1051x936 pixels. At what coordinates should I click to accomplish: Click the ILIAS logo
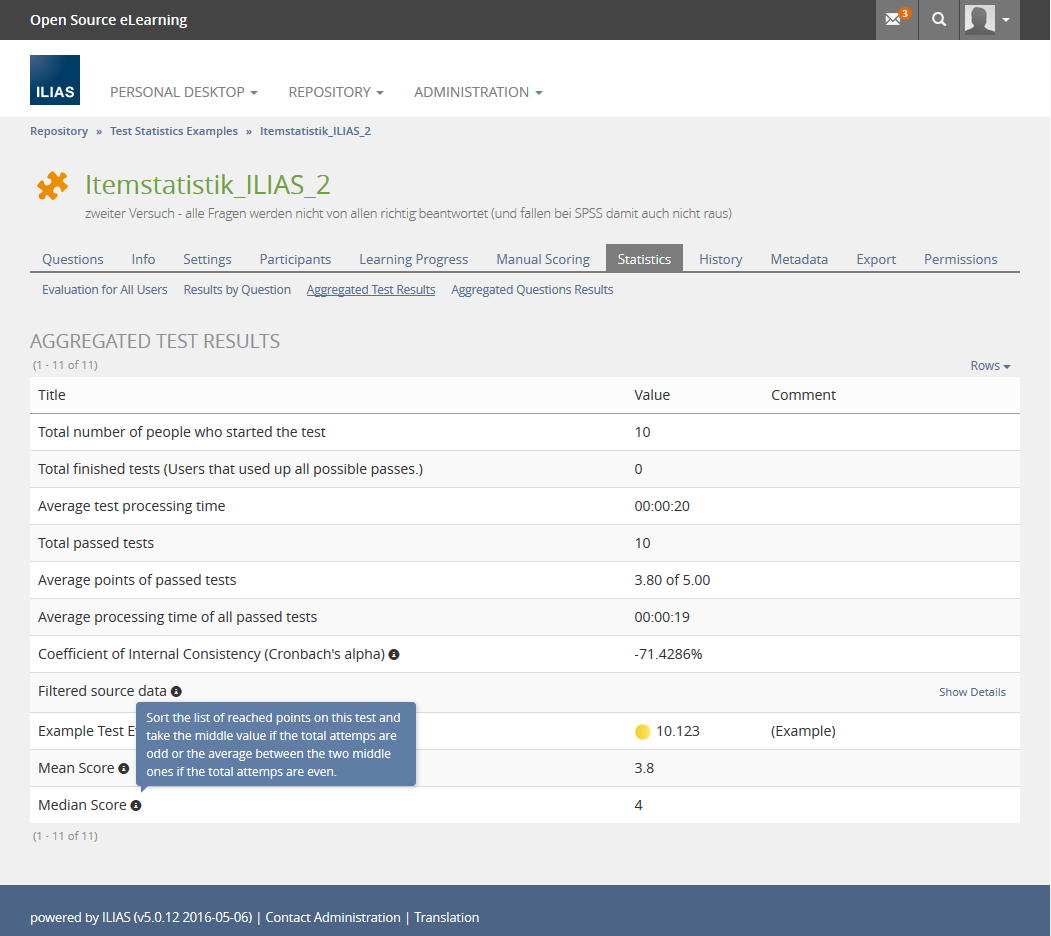pos(55,81)
